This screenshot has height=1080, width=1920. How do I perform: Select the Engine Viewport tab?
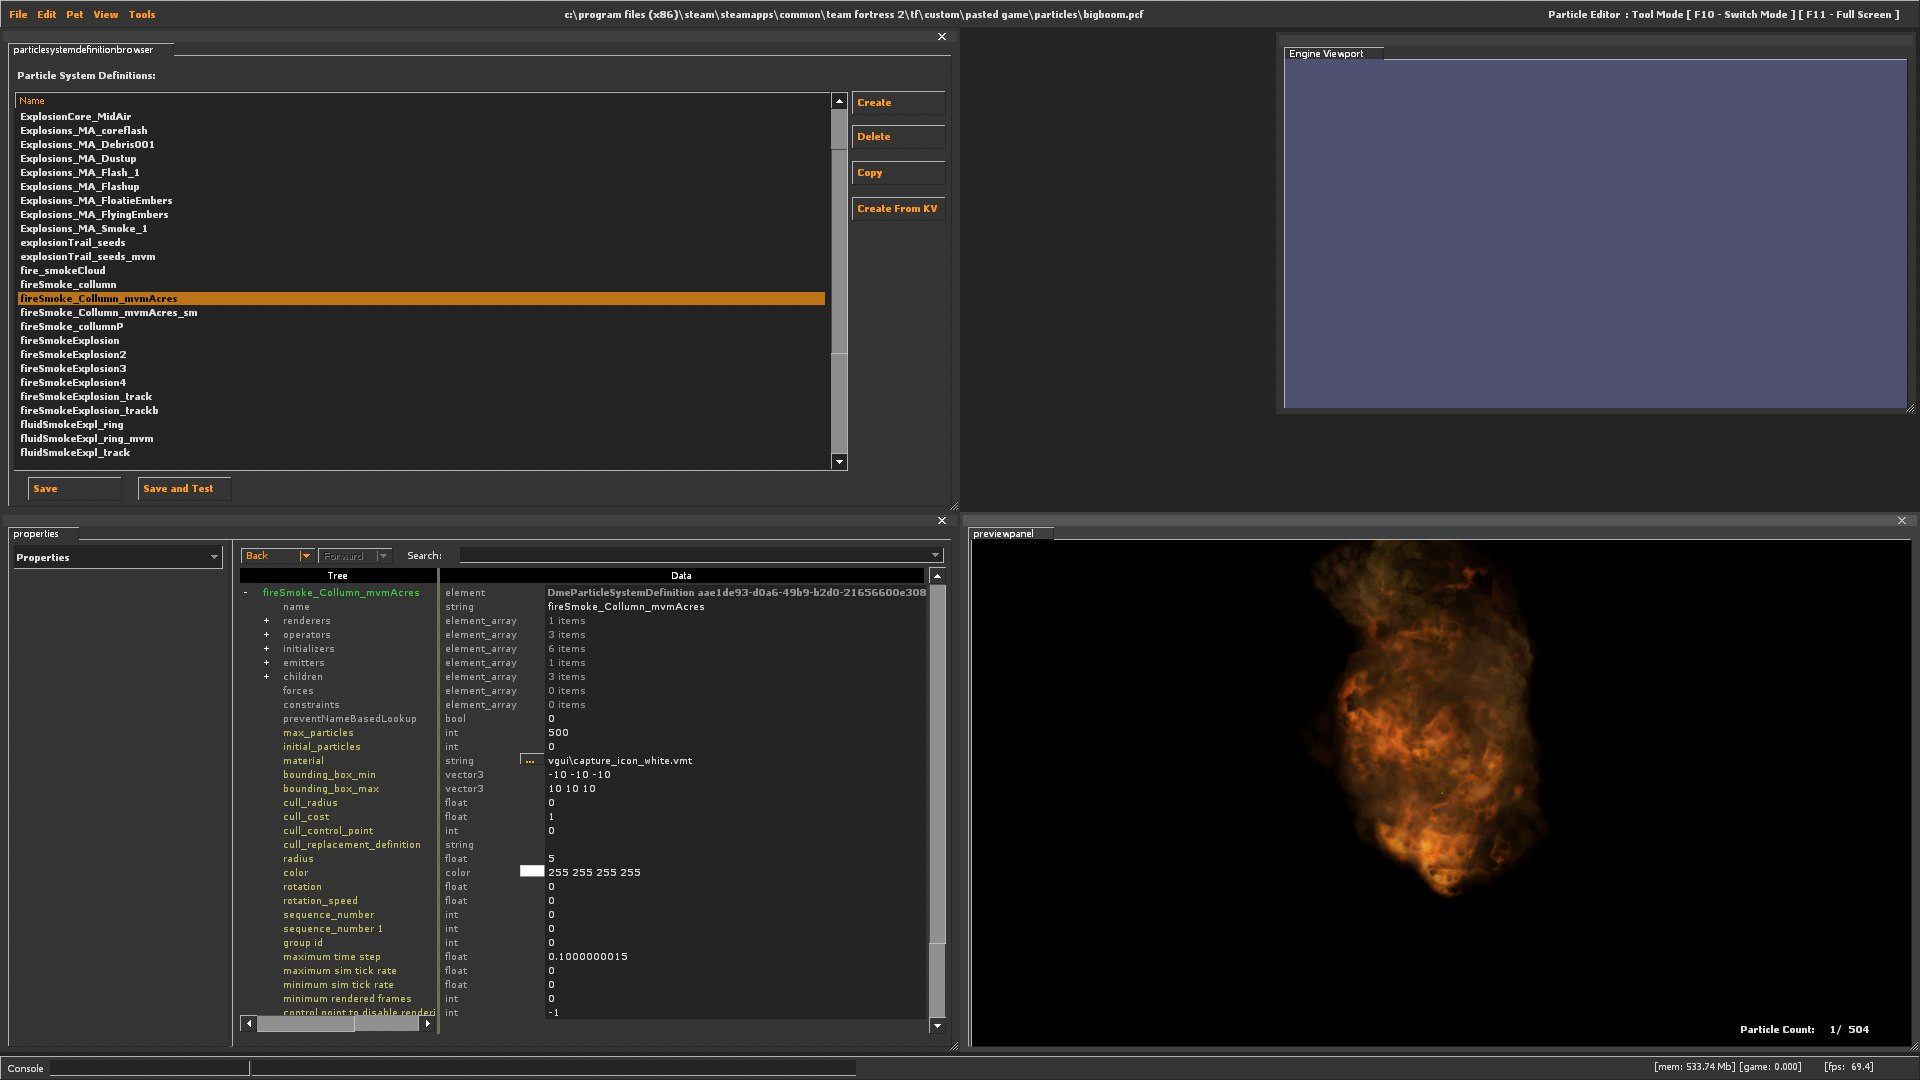coord(1333,54)
